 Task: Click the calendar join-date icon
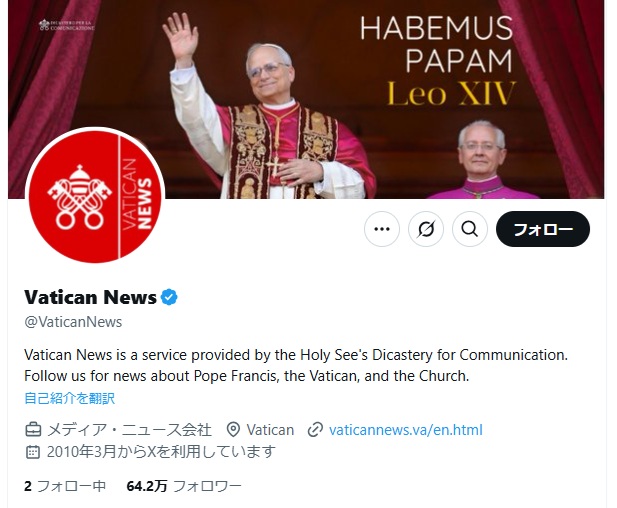pos(33,452)
